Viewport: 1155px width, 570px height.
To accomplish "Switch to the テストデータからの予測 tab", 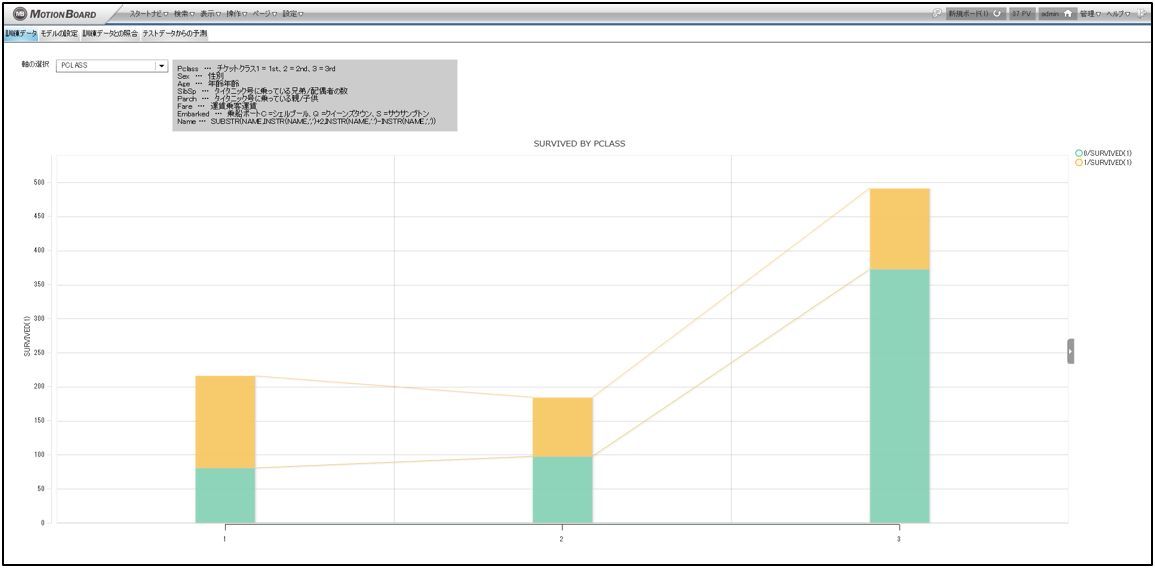I will (175, 33).
